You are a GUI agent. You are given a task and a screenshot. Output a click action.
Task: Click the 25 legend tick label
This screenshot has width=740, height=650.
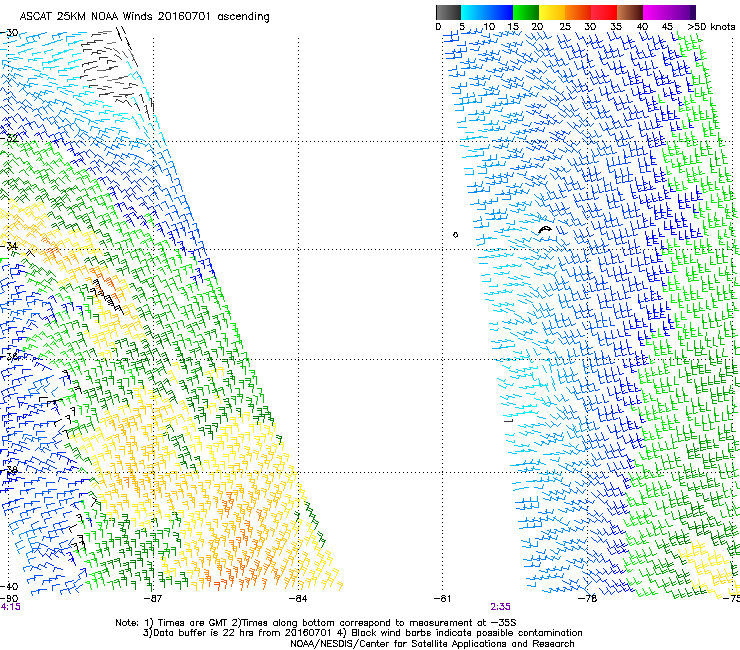[x=565, y=27]
